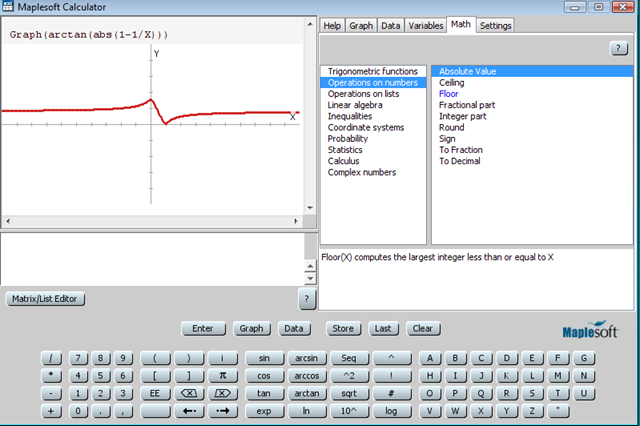Open the Help tab
Viewport: 640px width, 426px height.
pyautogui.click(x=332, y=26)
